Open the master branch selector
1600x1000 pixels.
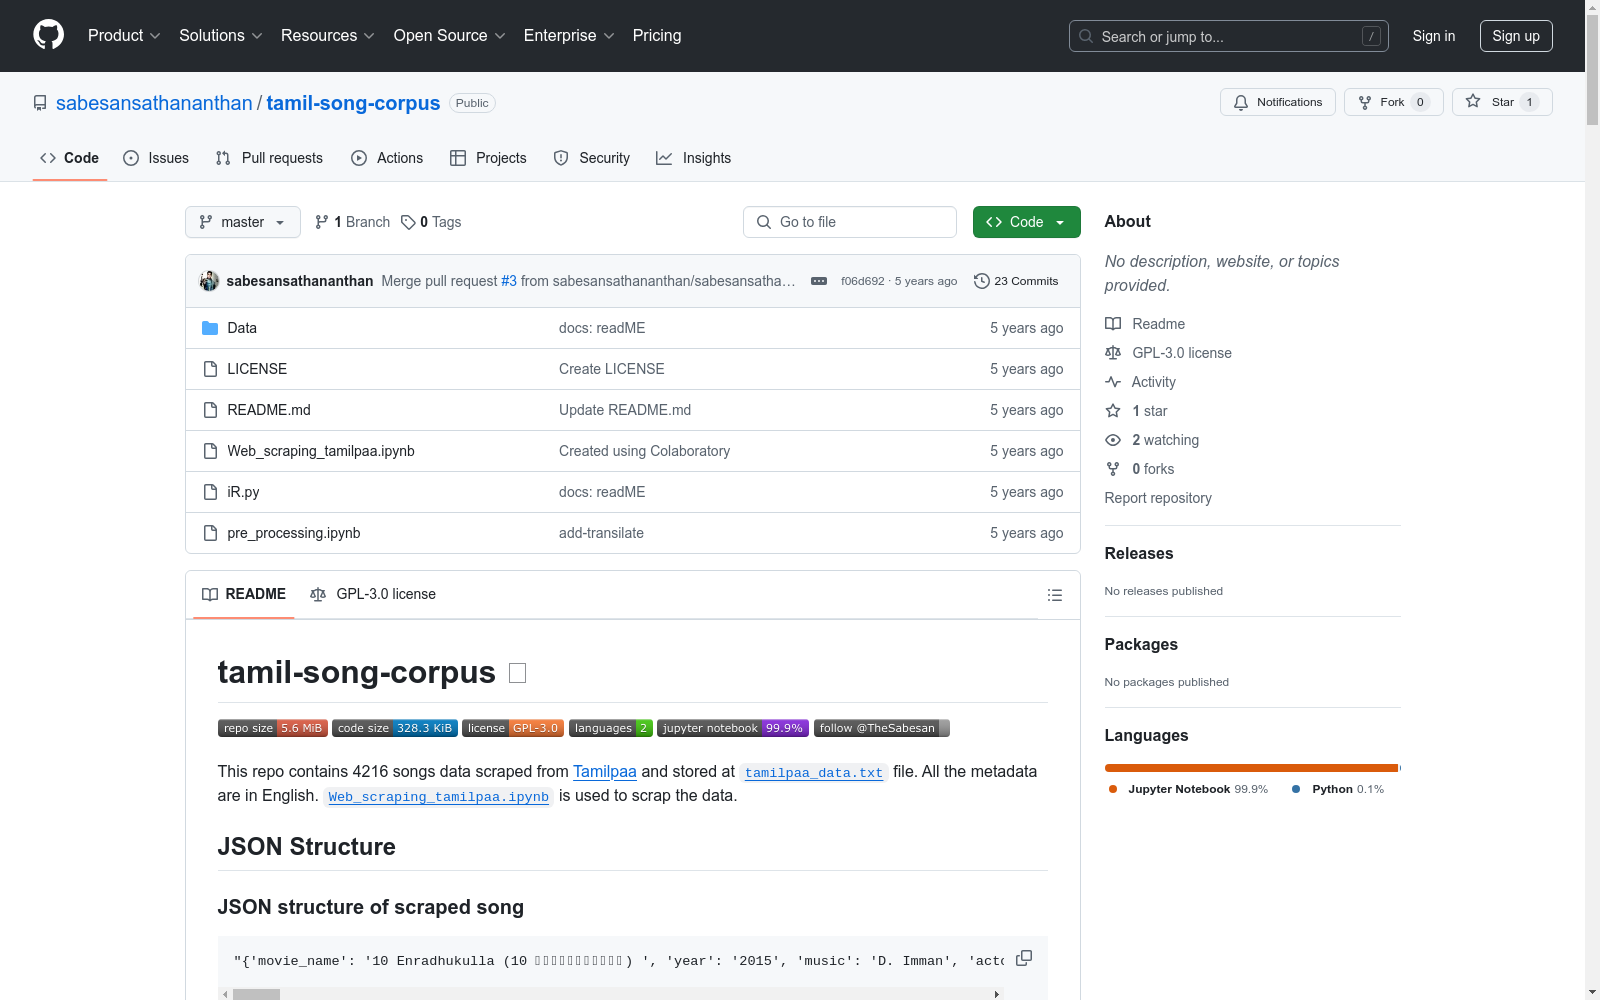pyautogui.click(x=243, y=222)
